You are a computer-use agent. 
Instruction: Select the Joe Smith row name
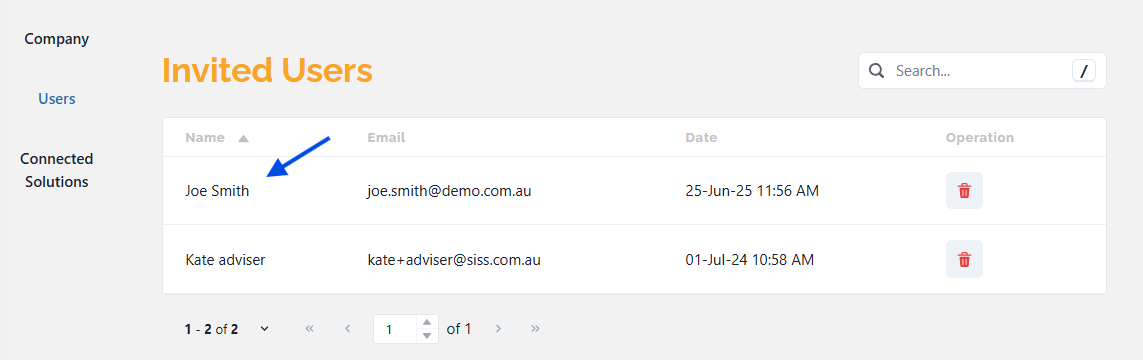pos(217,191)
